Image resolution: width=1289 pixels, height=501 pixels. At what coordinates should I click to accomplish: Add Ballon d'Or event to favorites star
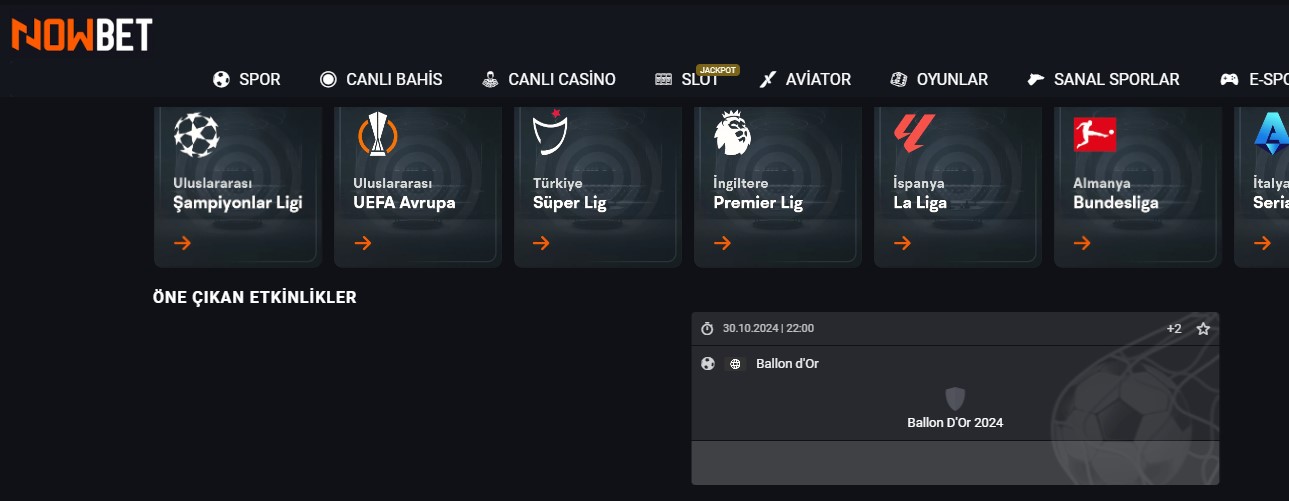coord(1203,329)
